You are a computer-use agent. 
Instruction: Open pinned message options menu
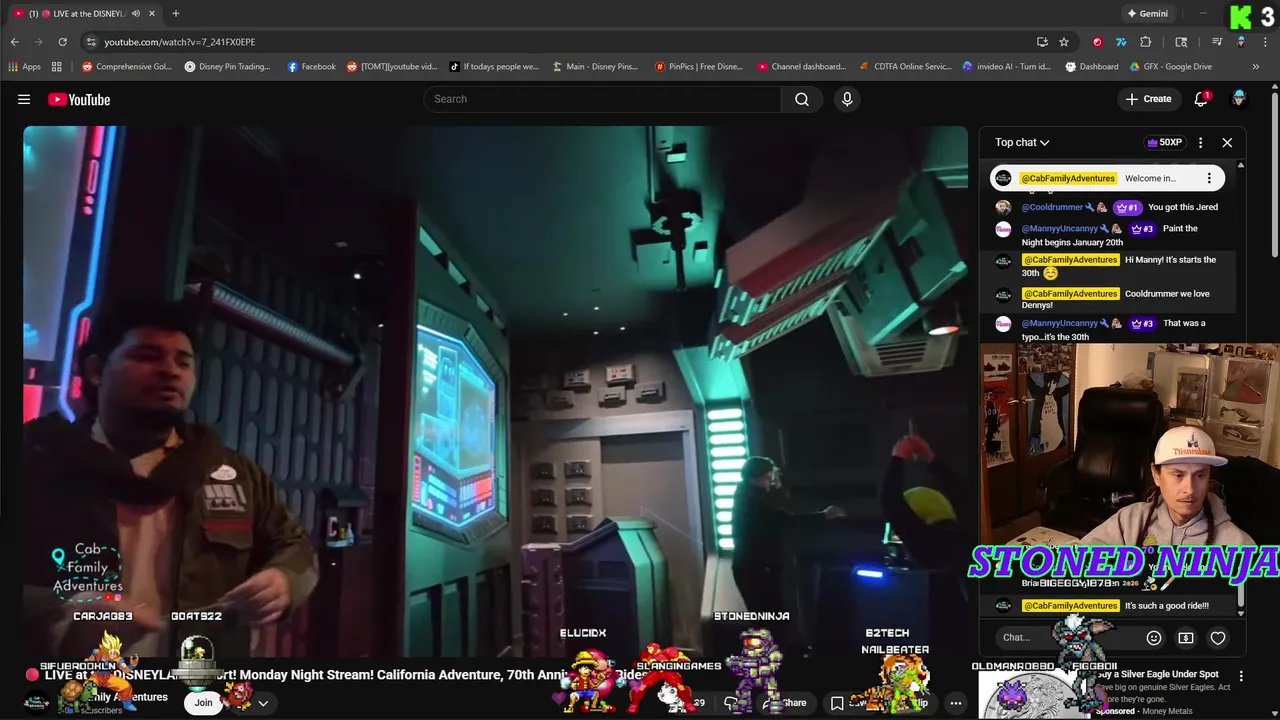(x=1209, y=178)
